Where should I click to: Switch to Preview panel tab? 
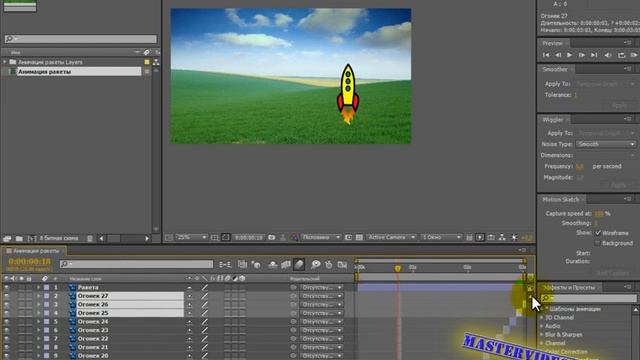point(553,43)
